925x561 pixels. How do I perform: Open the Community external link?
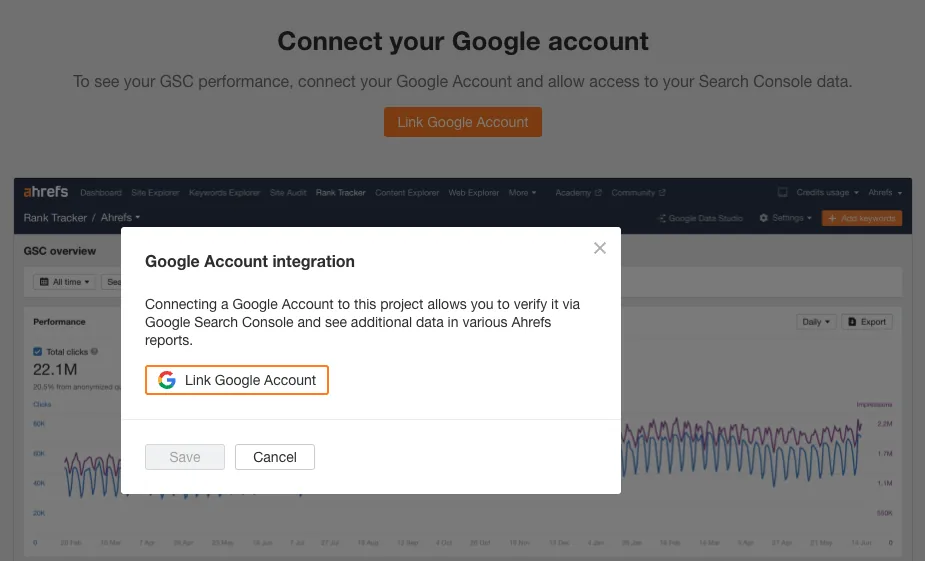coord(638,193)
